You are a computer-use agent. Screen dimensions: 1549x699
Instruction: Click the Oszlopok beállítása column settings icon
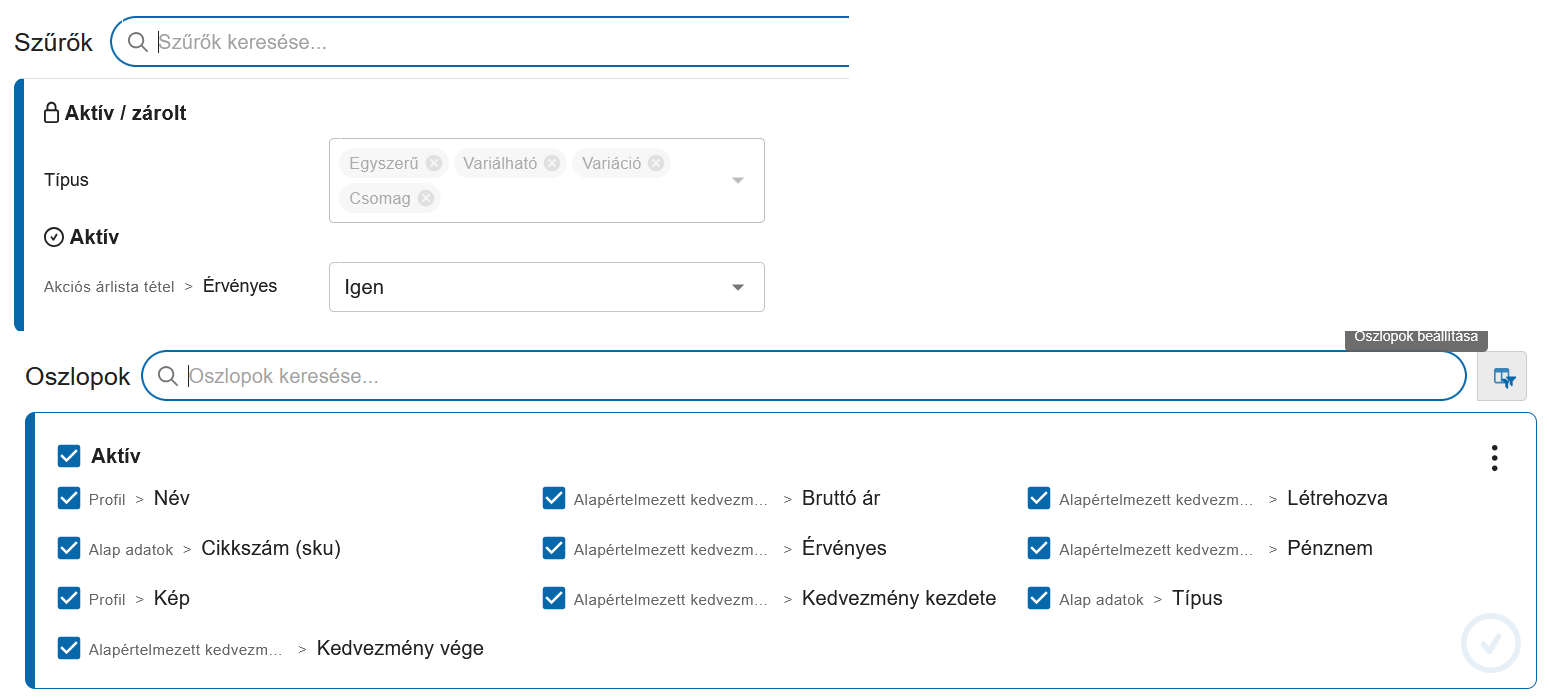[1502, 377]
